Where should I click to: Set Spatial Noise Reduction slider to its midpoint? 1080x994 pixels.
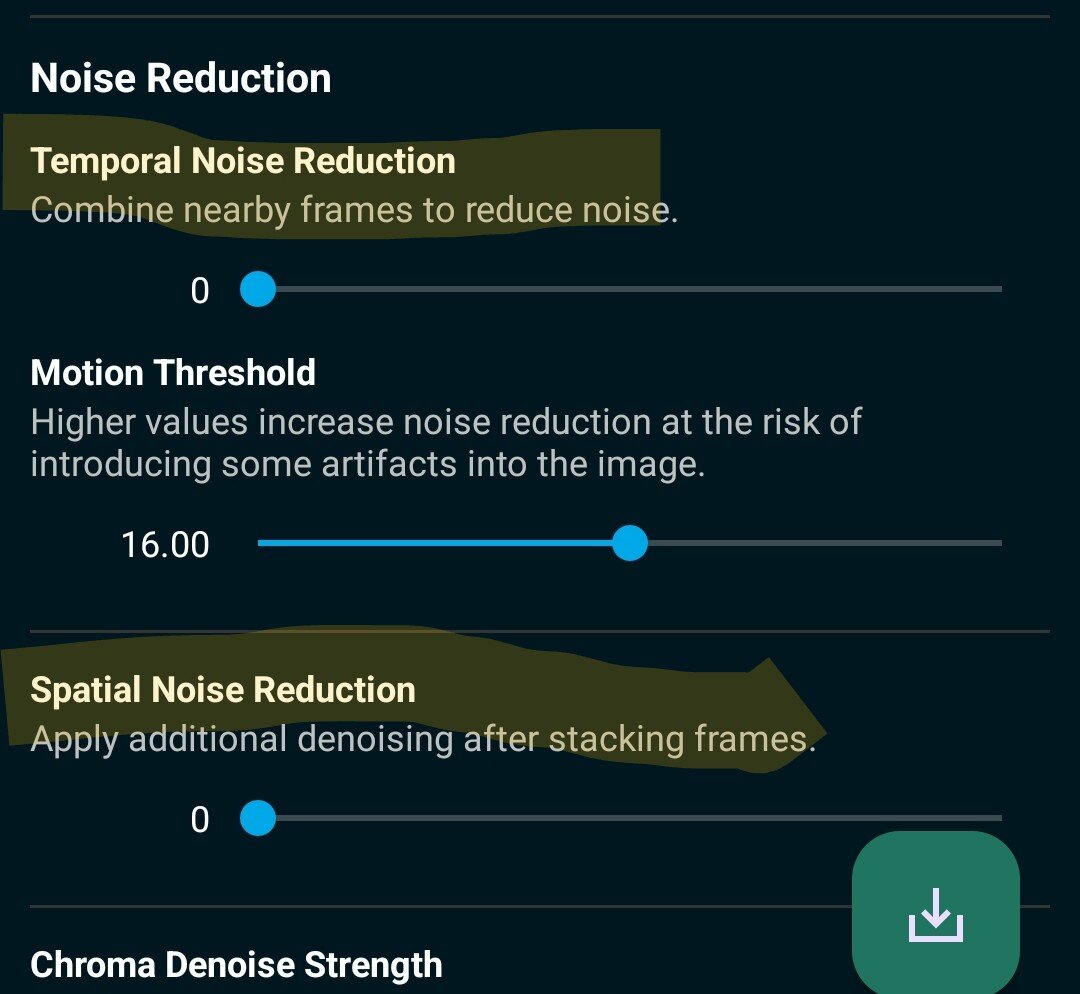(x=629, y=820)
